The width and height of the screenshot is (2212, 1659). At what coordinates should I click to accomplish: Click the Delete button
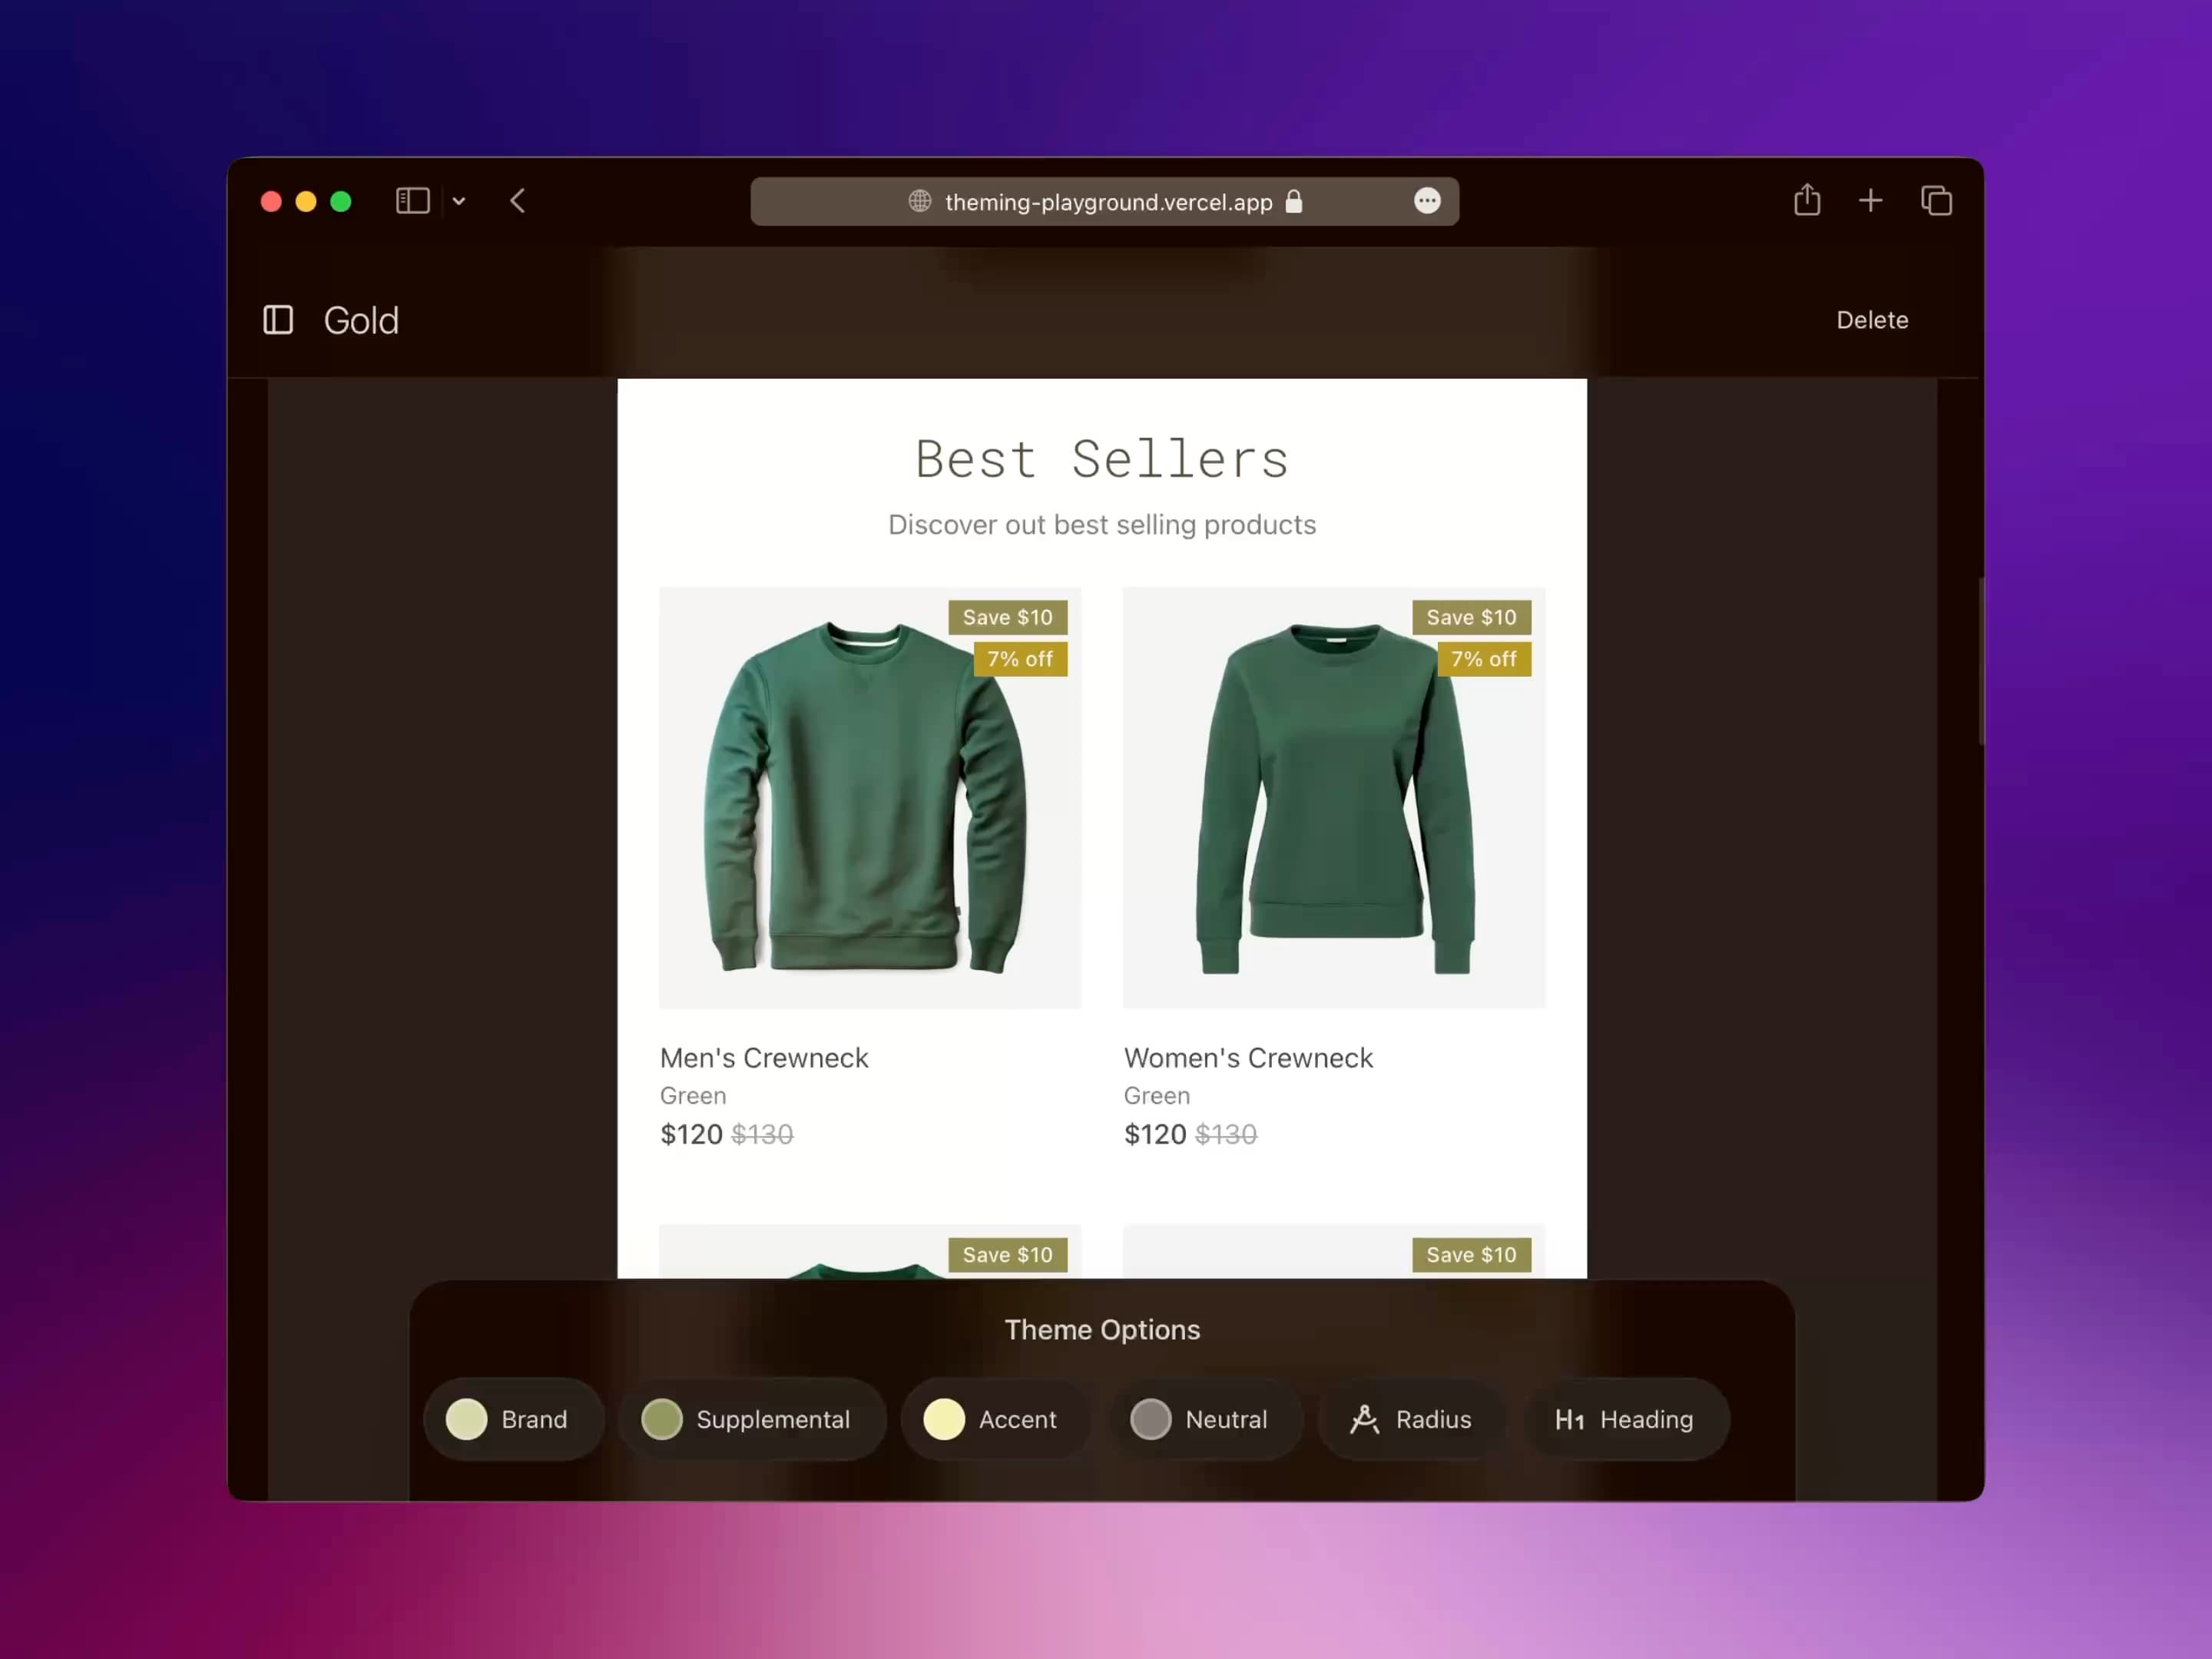click(x=1871, y=320)
